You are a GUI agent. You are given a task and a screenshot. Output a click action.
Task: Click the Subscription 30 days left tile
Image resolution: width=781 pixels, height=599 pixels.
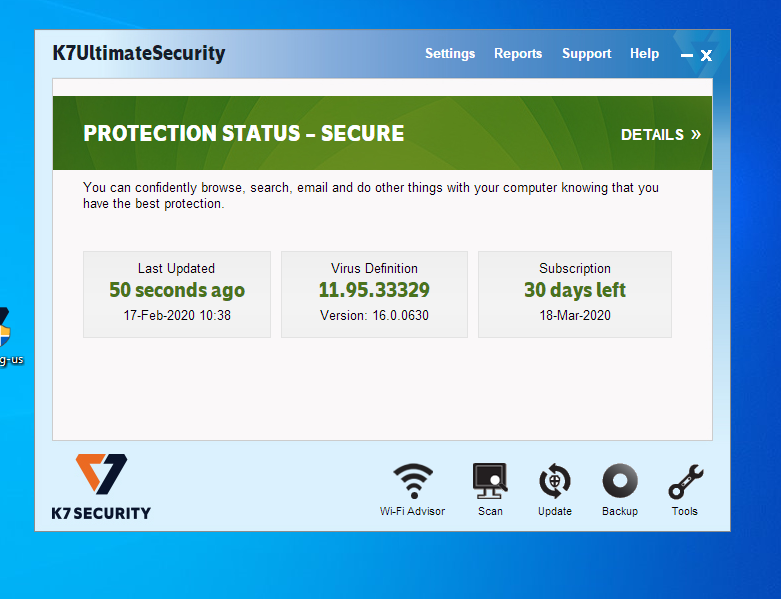pos(575,294)
